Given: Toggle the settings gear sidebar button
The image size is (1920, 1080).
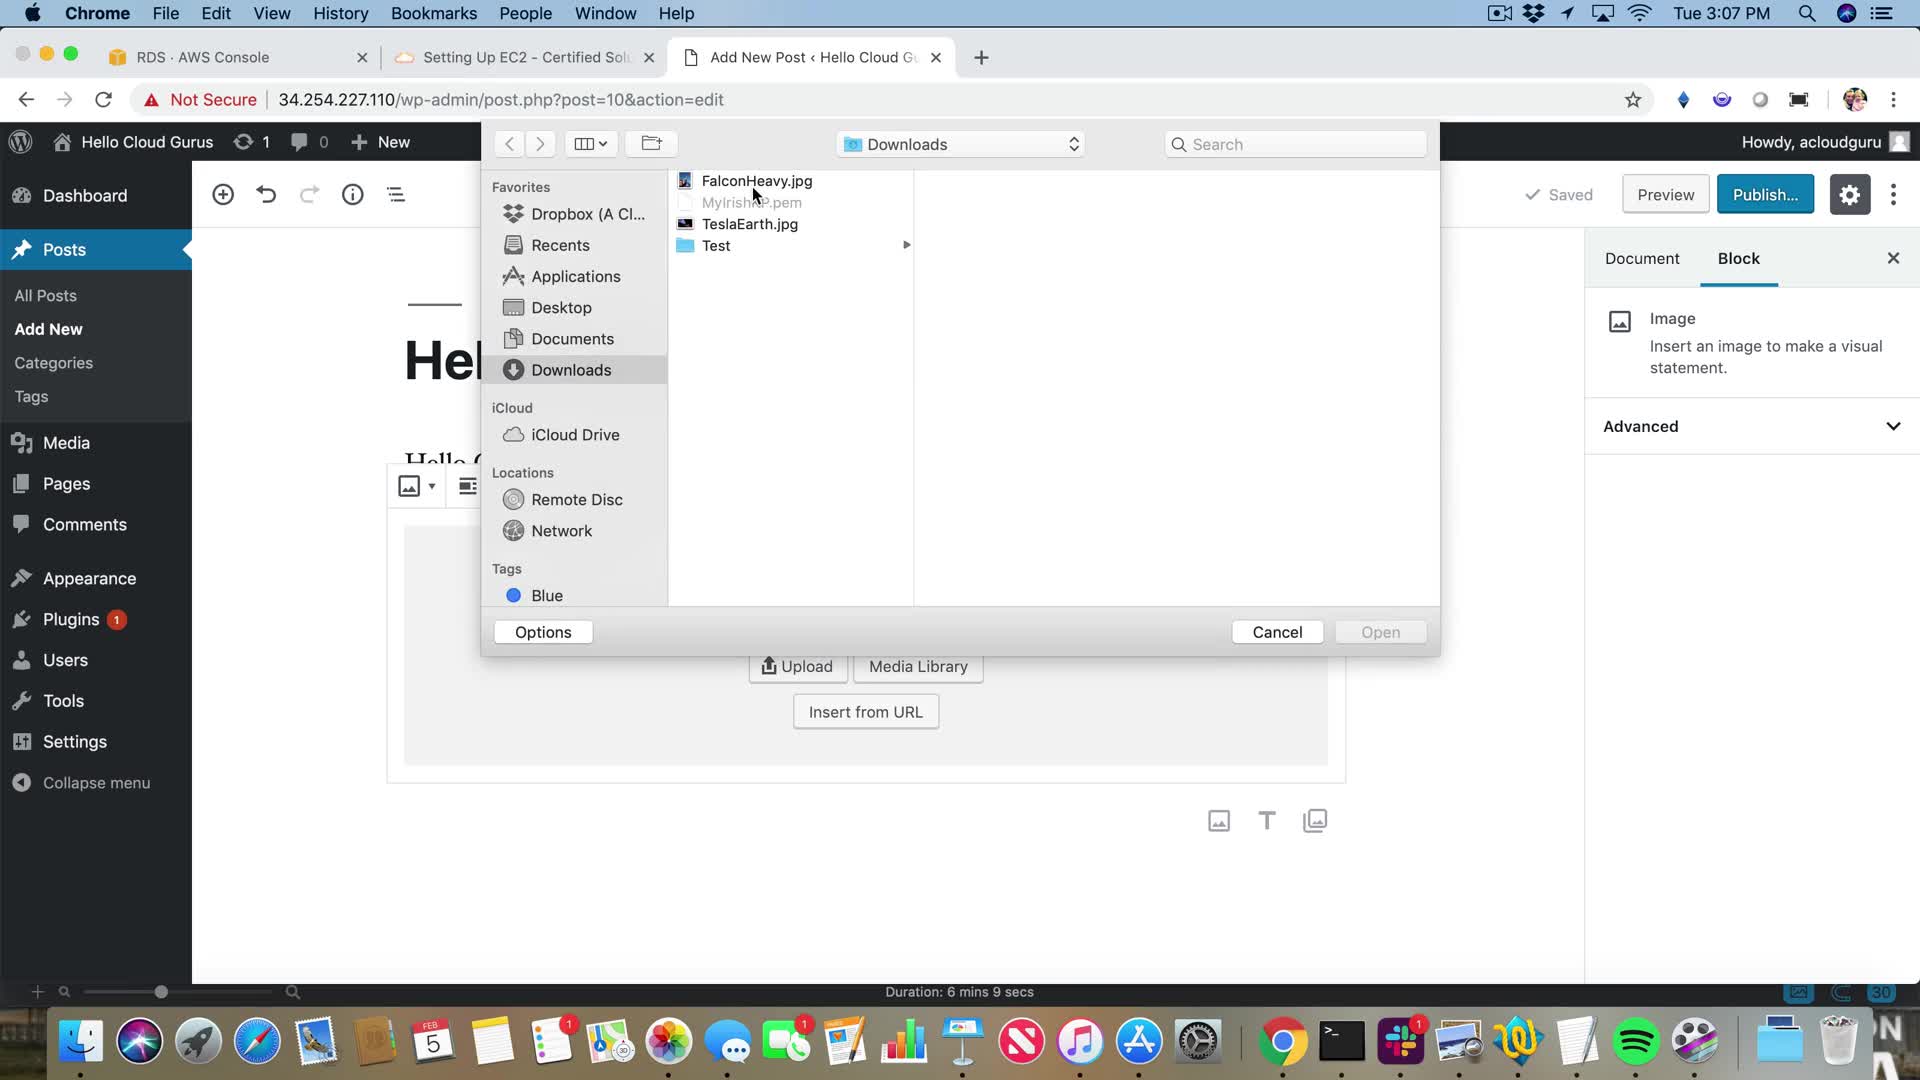Looking at the screenshot, I should pos(1849,195).
